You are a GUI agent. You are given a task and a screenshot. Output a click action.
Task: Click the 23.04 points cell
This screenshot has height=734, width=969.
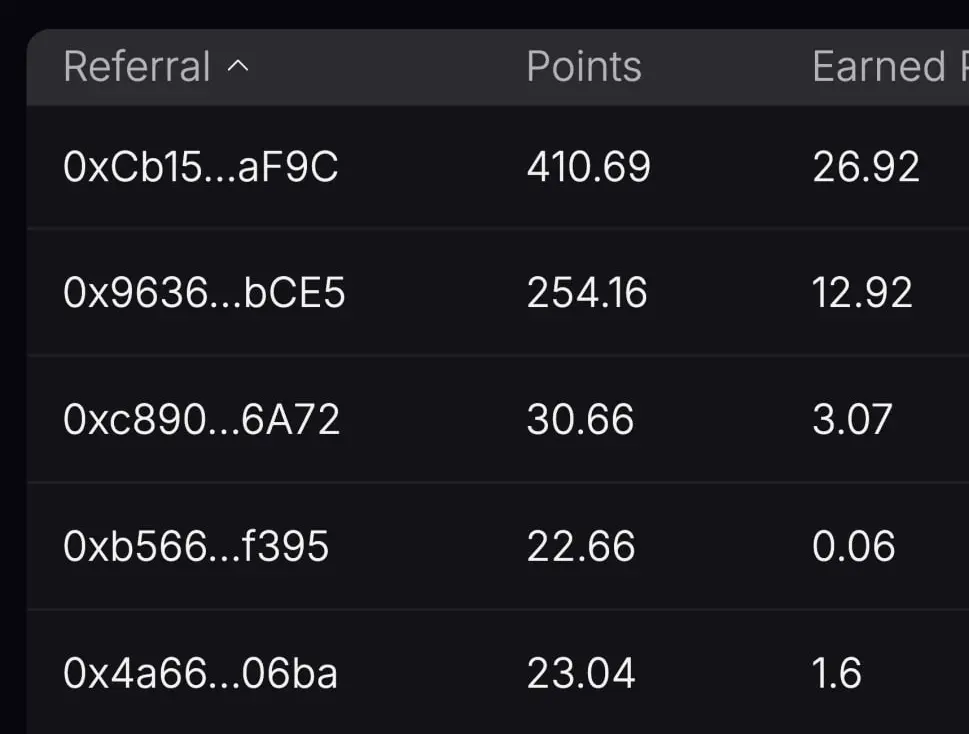(581, 673)
